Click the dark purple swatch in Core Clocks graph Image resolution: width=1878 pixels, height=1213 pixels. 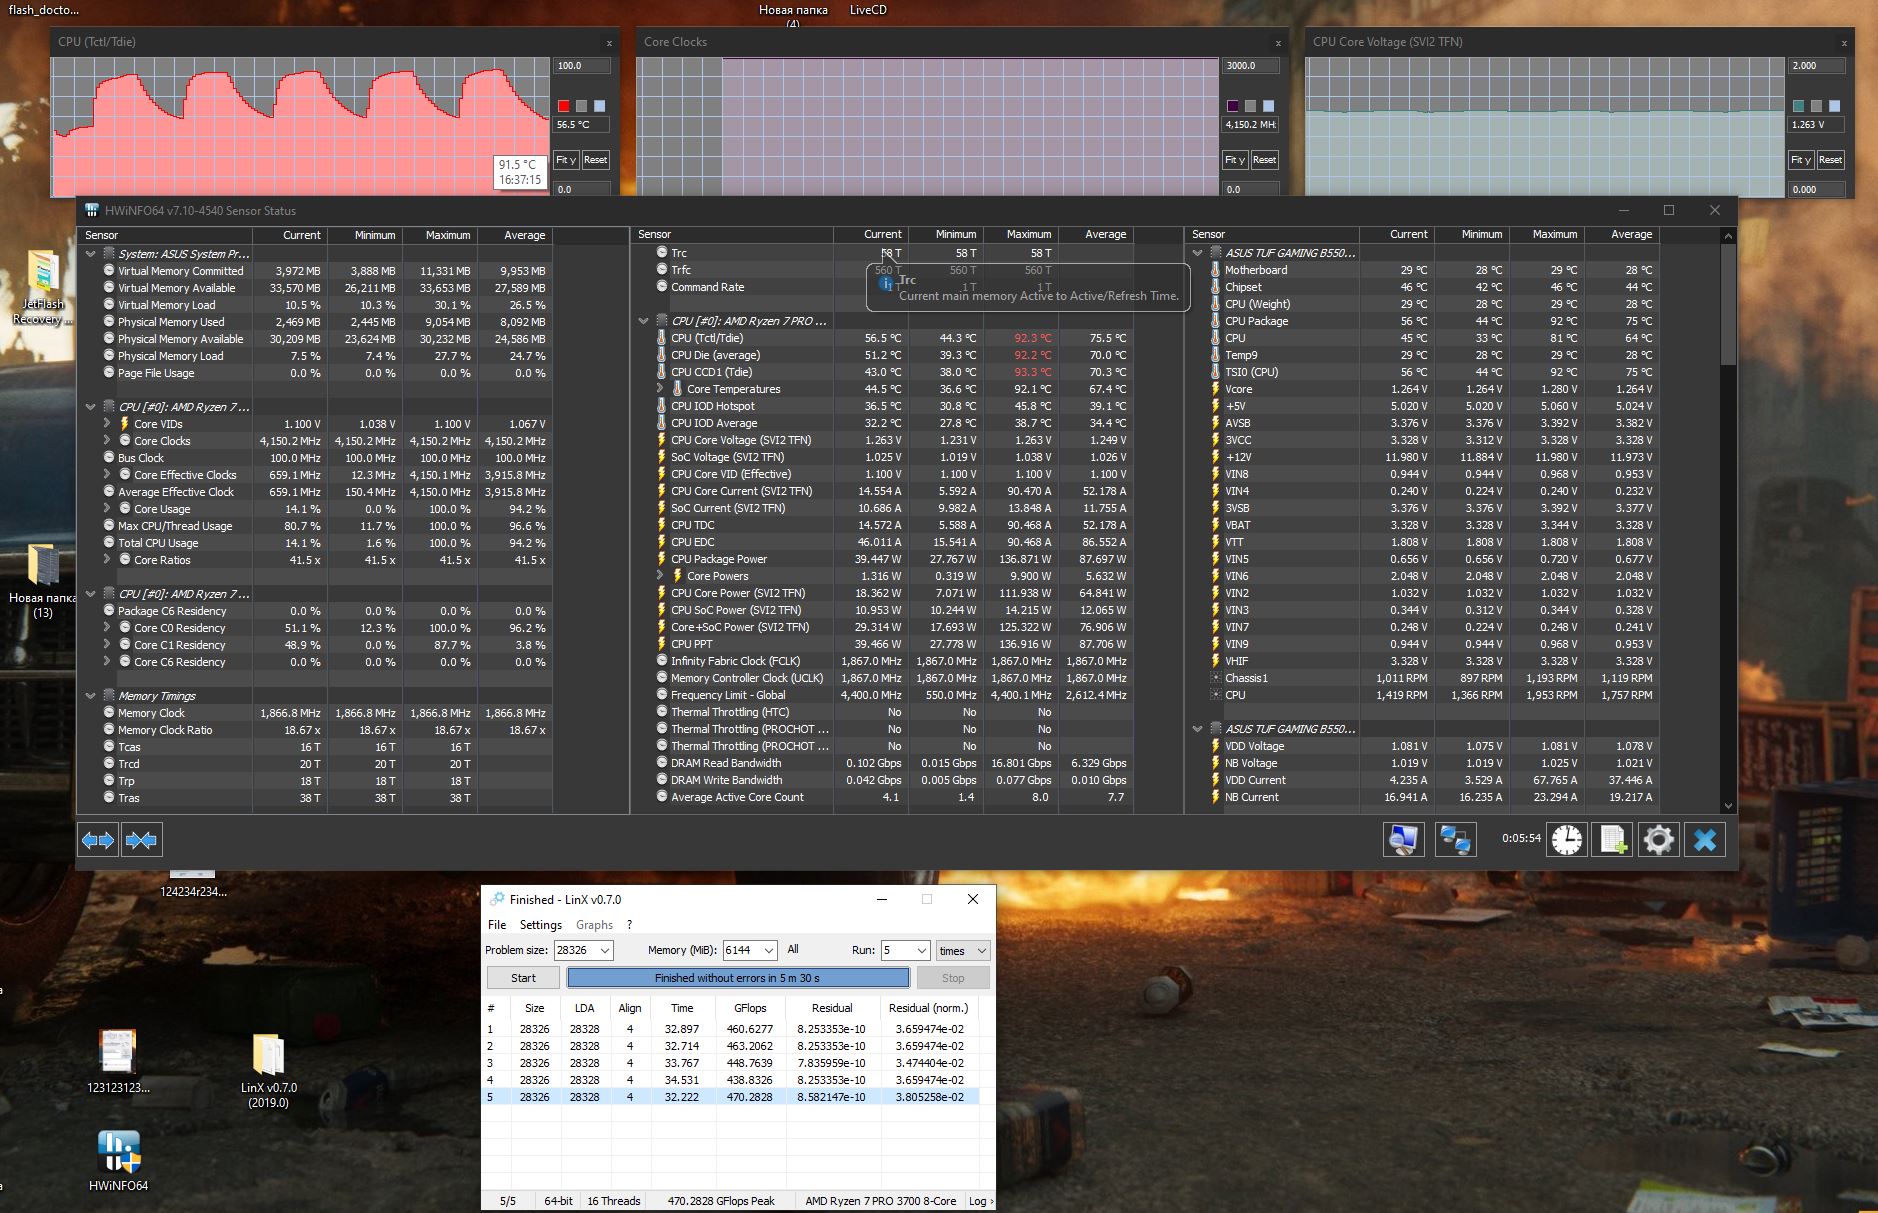[1233, 106]
